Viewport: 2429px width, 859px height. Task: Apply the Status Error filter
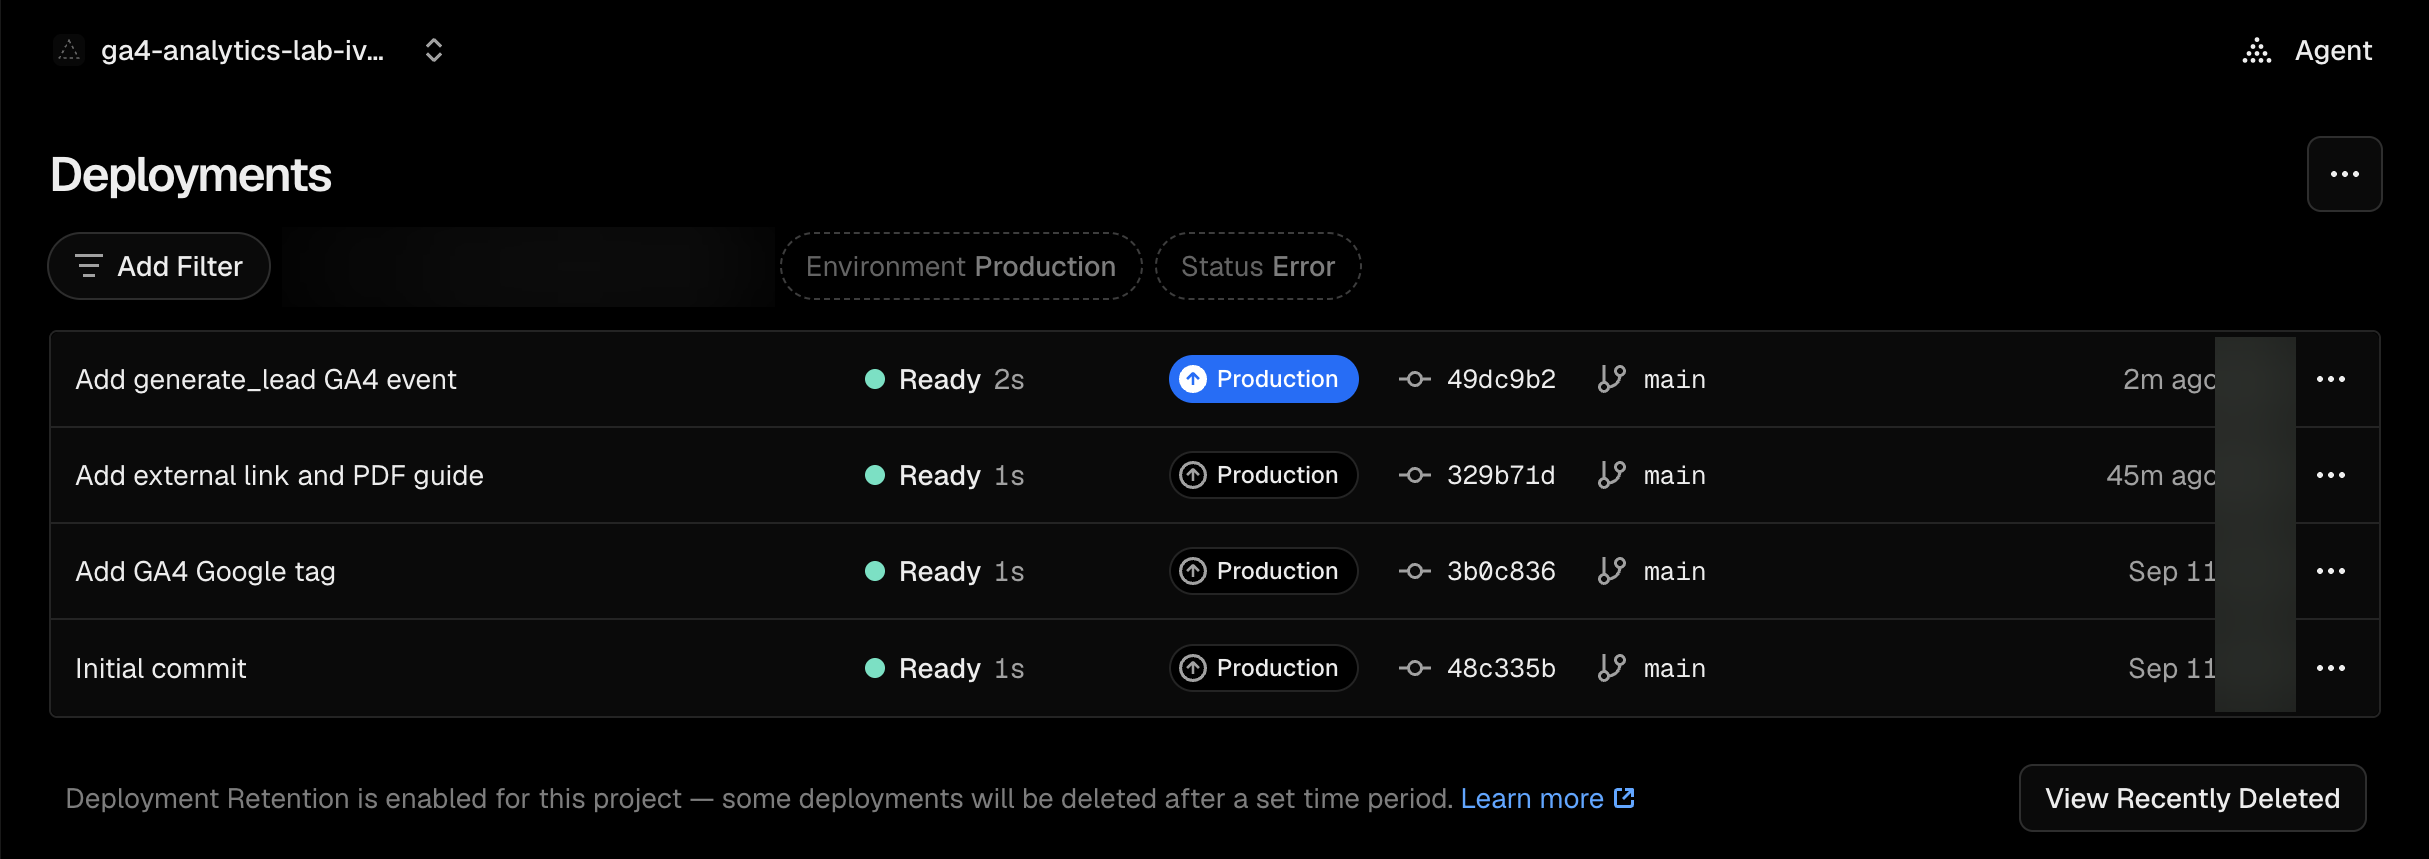click(1258, 266)
